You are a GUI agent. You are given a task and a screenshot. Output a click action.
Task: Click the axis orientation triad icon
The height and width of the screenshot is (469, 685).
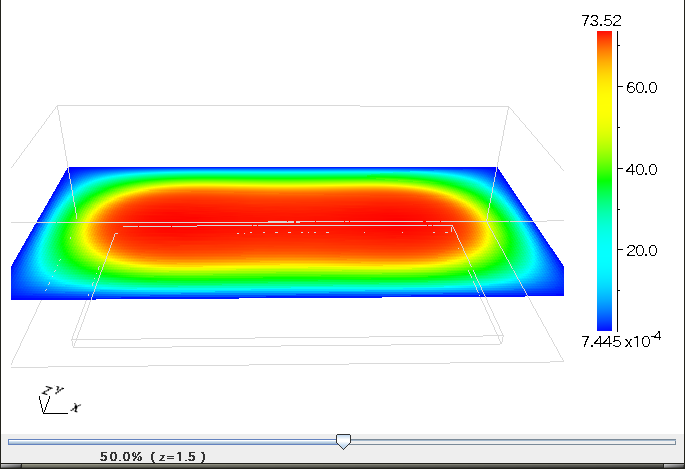(x=53, y=400)
